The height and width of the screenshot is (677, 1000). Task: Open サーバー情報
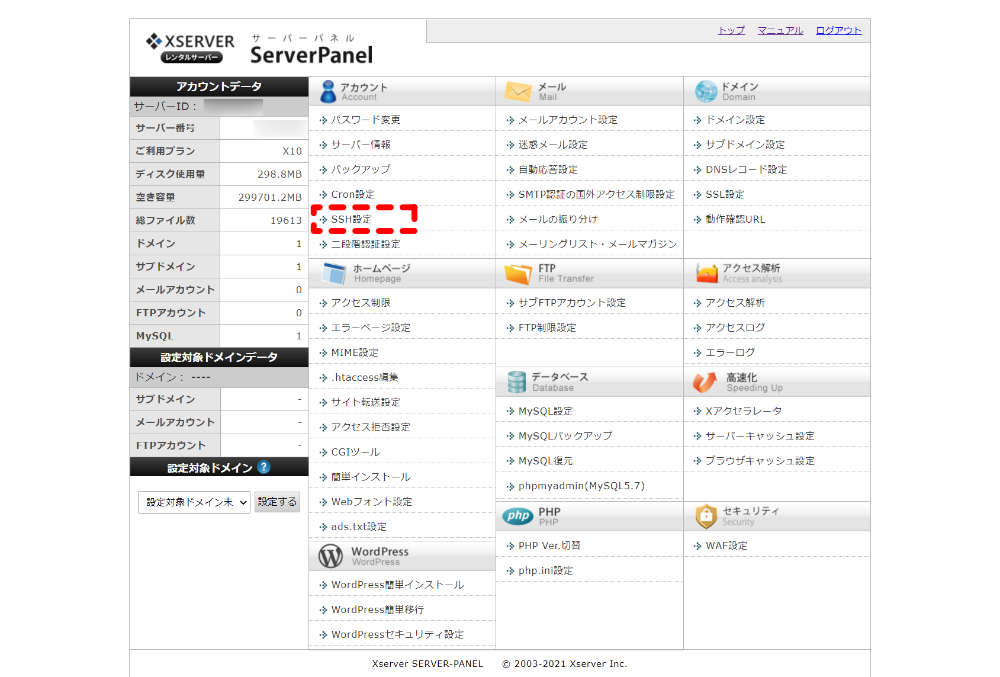tap(360, 145)
